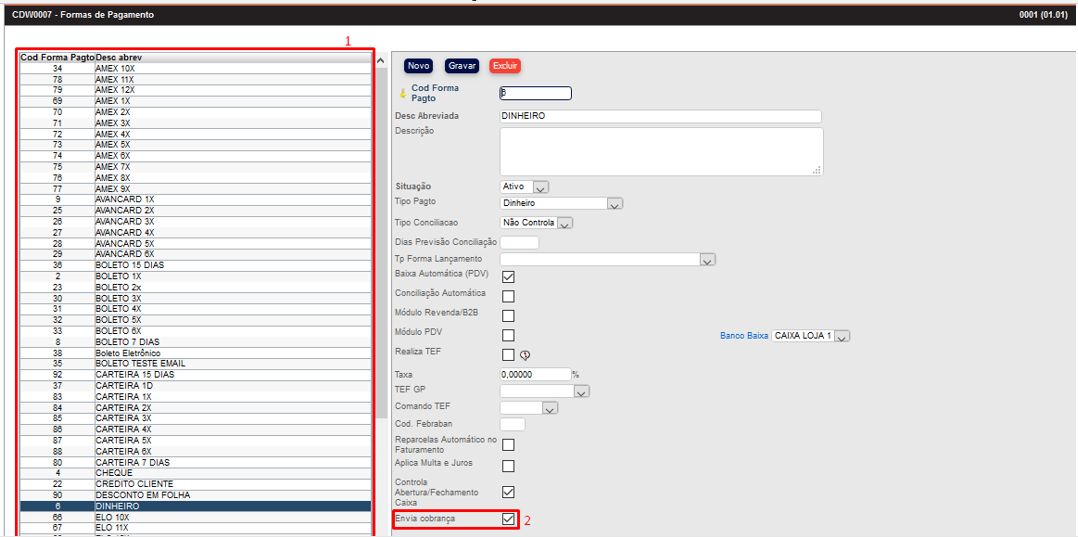Click the Desc Abreviada text field

pos(660,117)
